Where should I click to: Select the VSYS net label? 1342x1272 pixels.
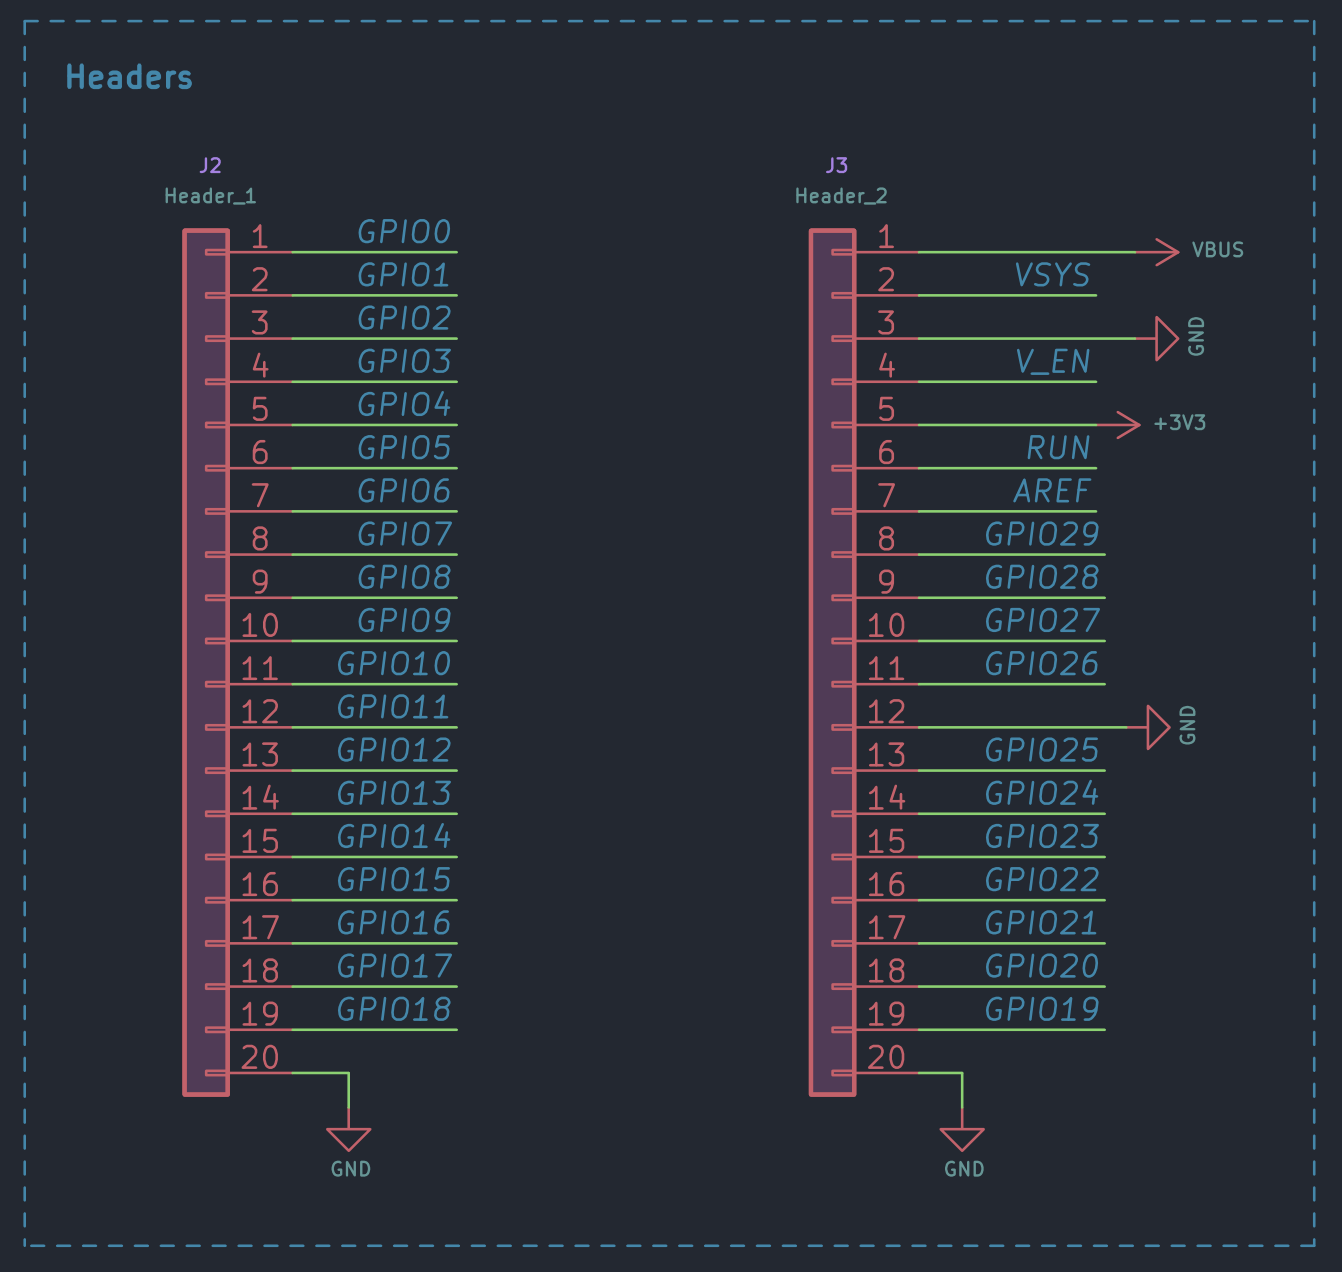tap(1052, 275)
